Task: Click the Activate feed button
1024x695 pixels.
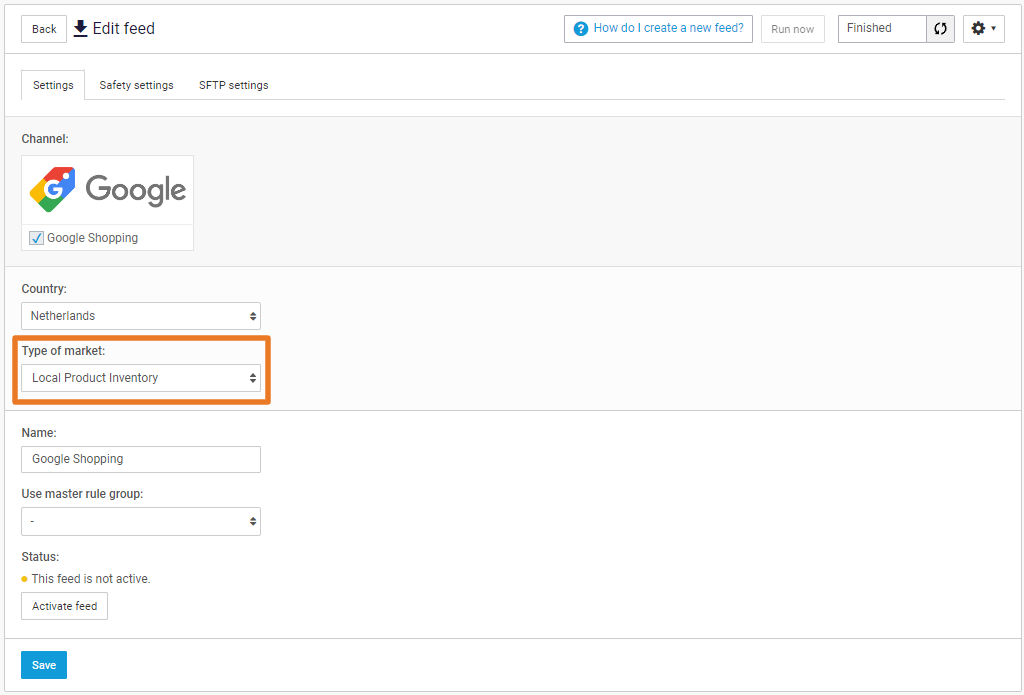Action: tap(65, 606)
